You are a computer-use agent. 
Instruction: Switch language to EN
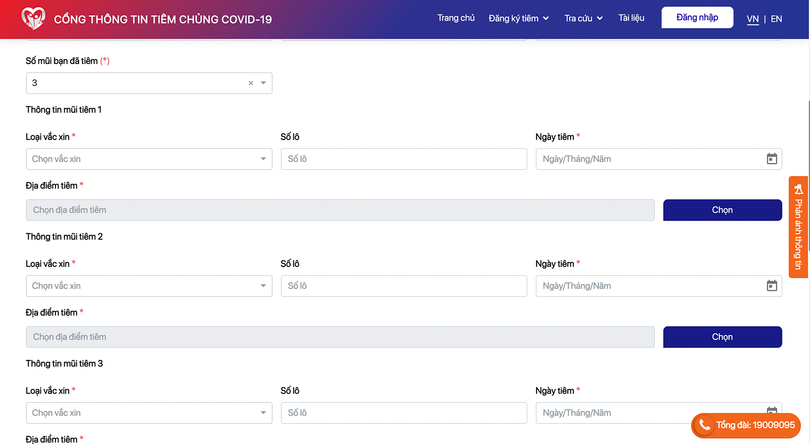pos(776,19)
